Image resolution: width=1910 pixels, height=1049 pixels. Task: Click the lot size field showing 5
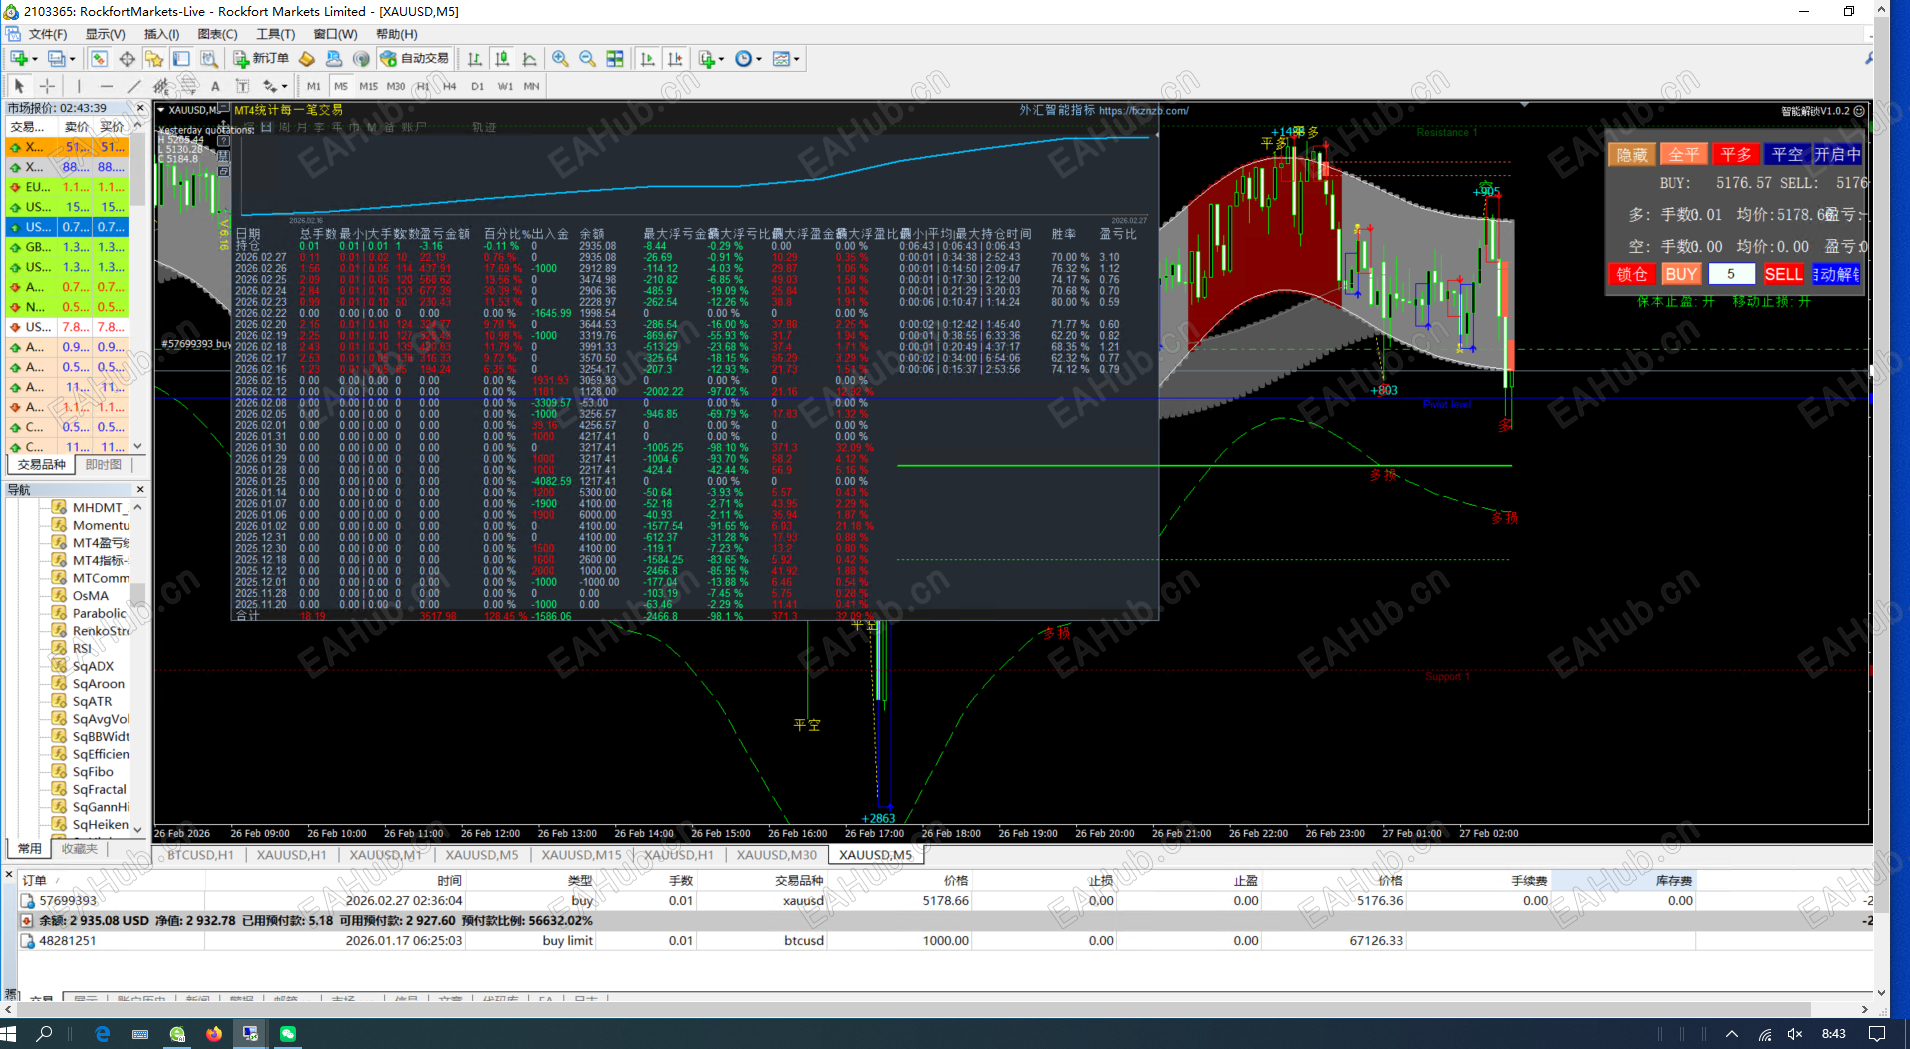point(1731,274)
